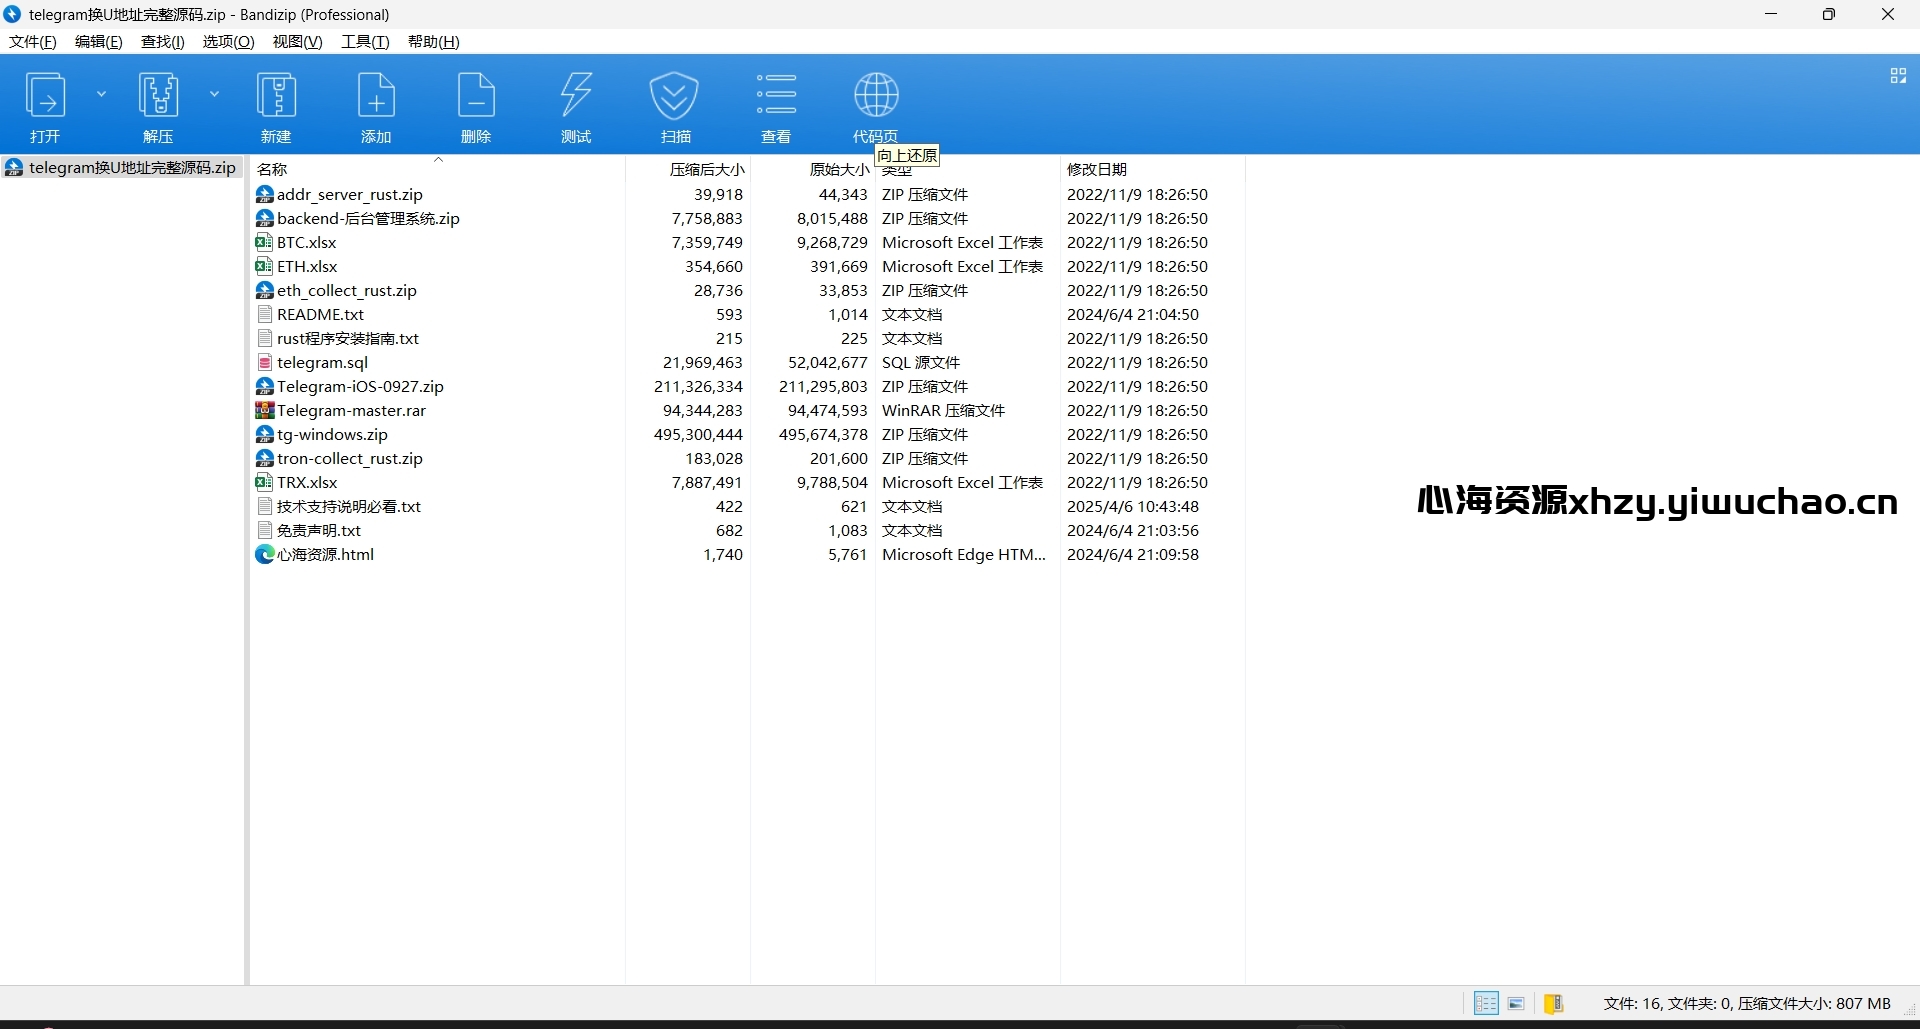
Task: Click the 211,326,334 compressed size value
Action: 698,386
